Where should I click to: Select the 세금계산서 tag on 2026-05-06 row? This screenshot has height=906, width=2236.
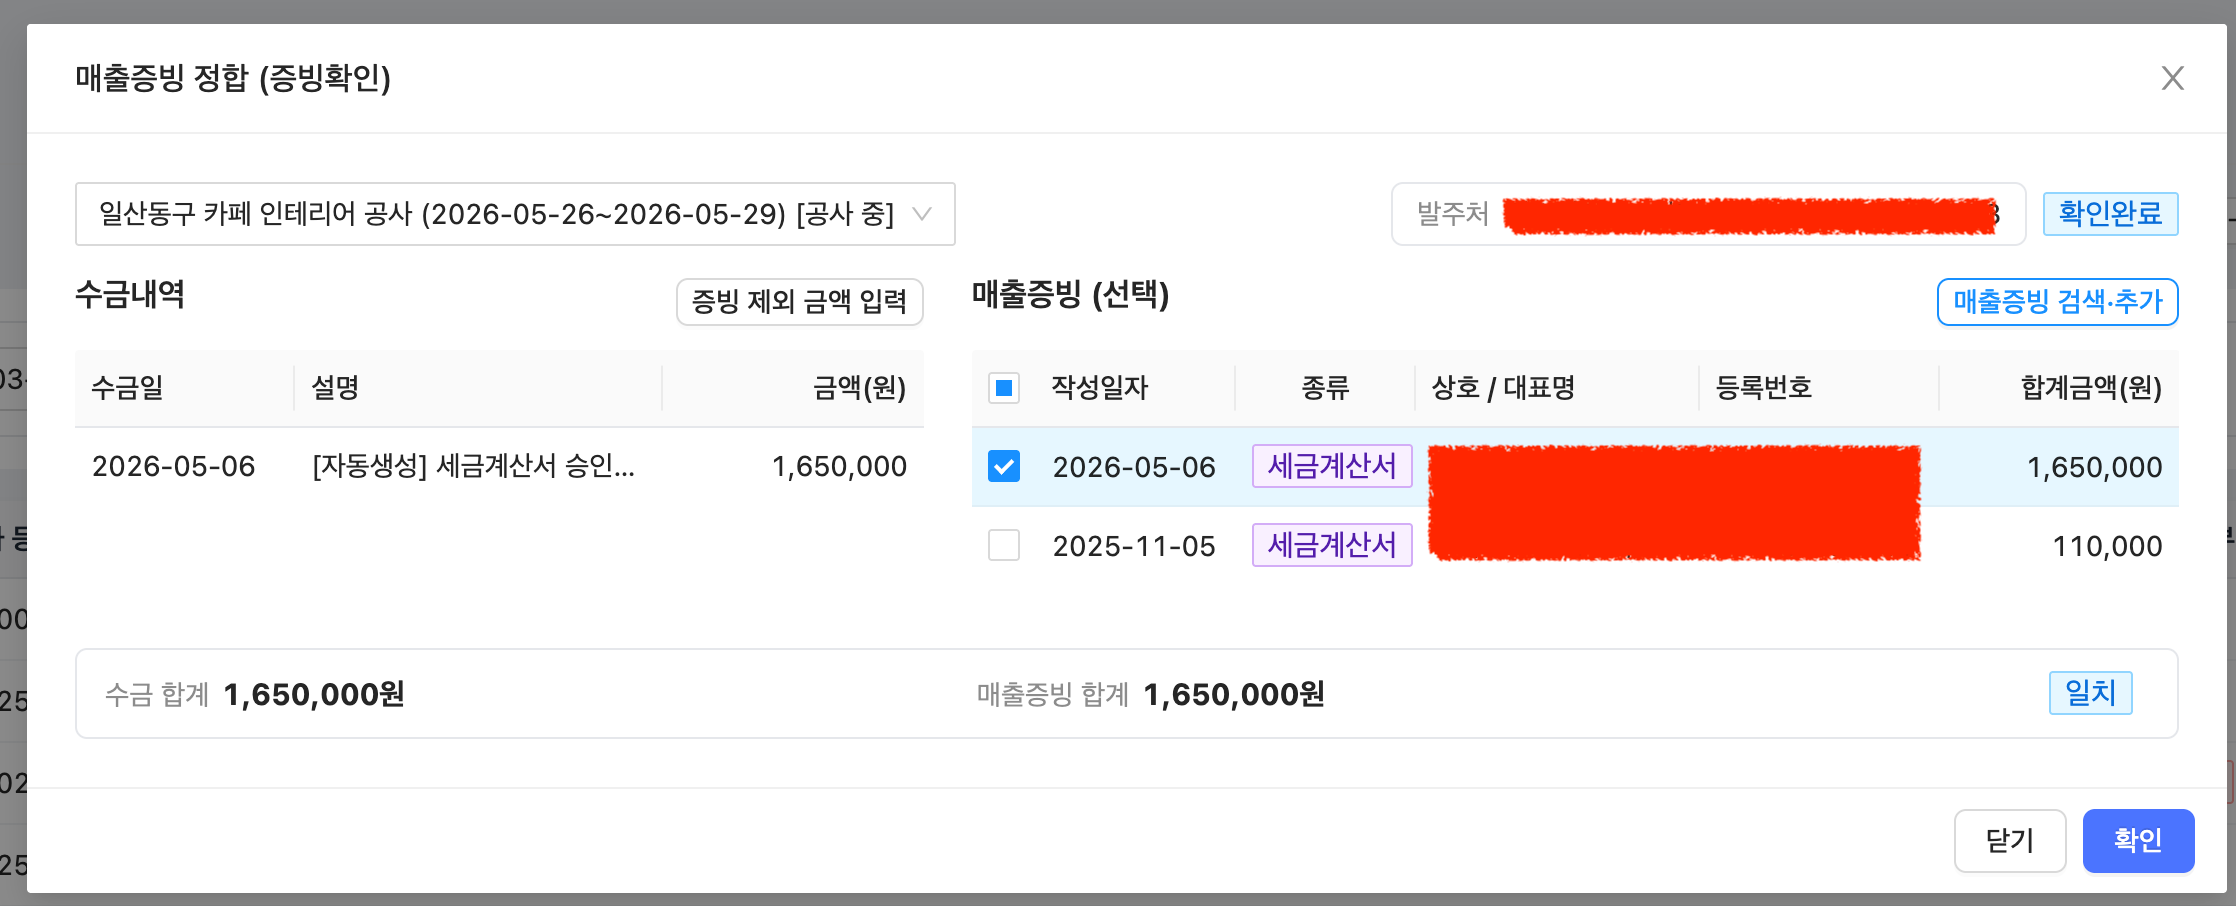point(1332,466)
